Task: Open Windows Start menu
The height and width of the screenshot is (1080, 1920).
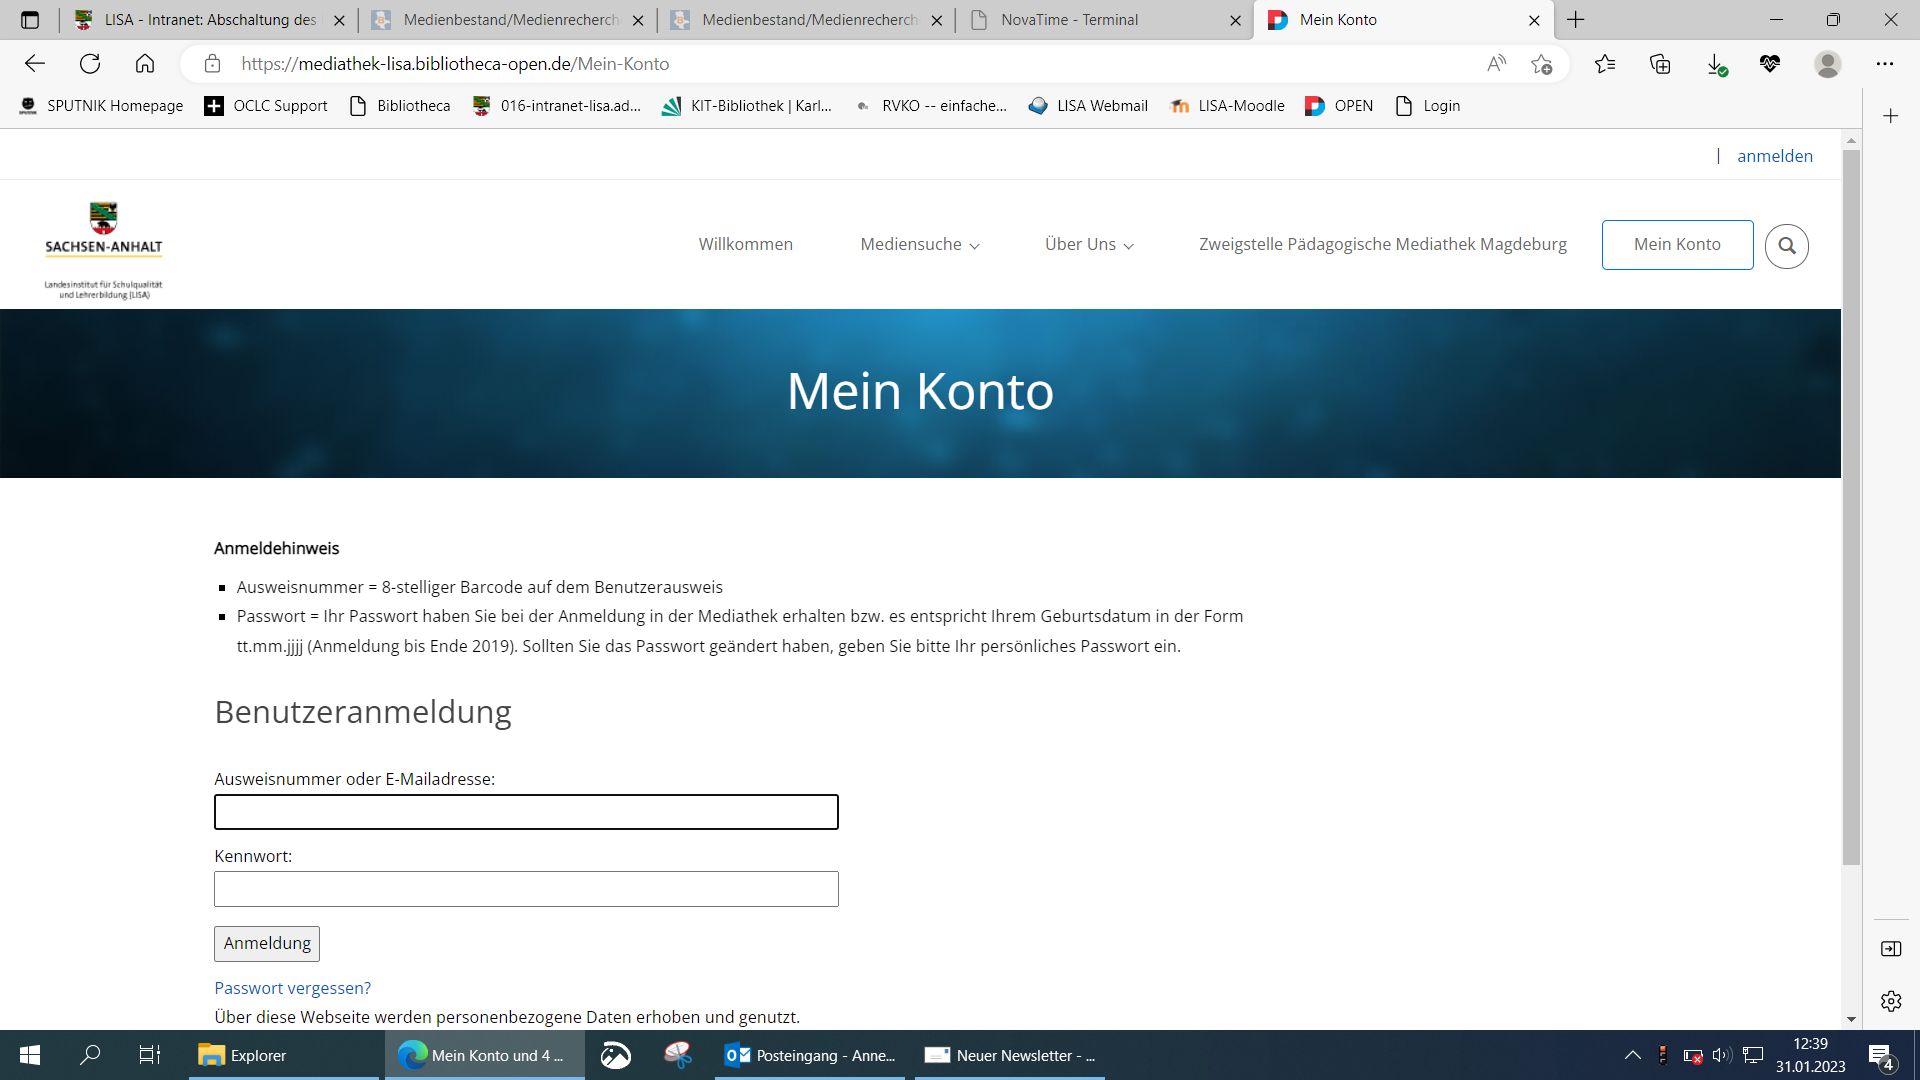Action: 30,1055
